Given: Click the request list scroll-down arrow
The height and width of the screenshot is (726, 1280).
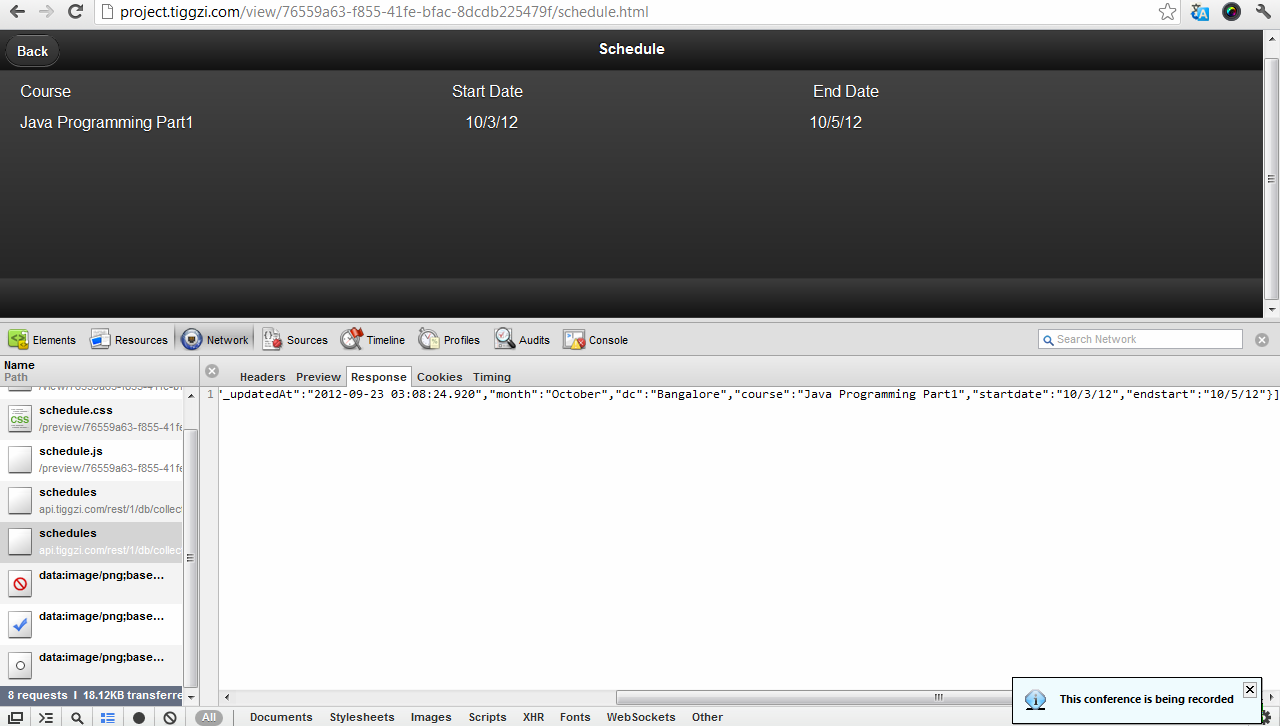Looking at the screenshot, I should (191, 696).
